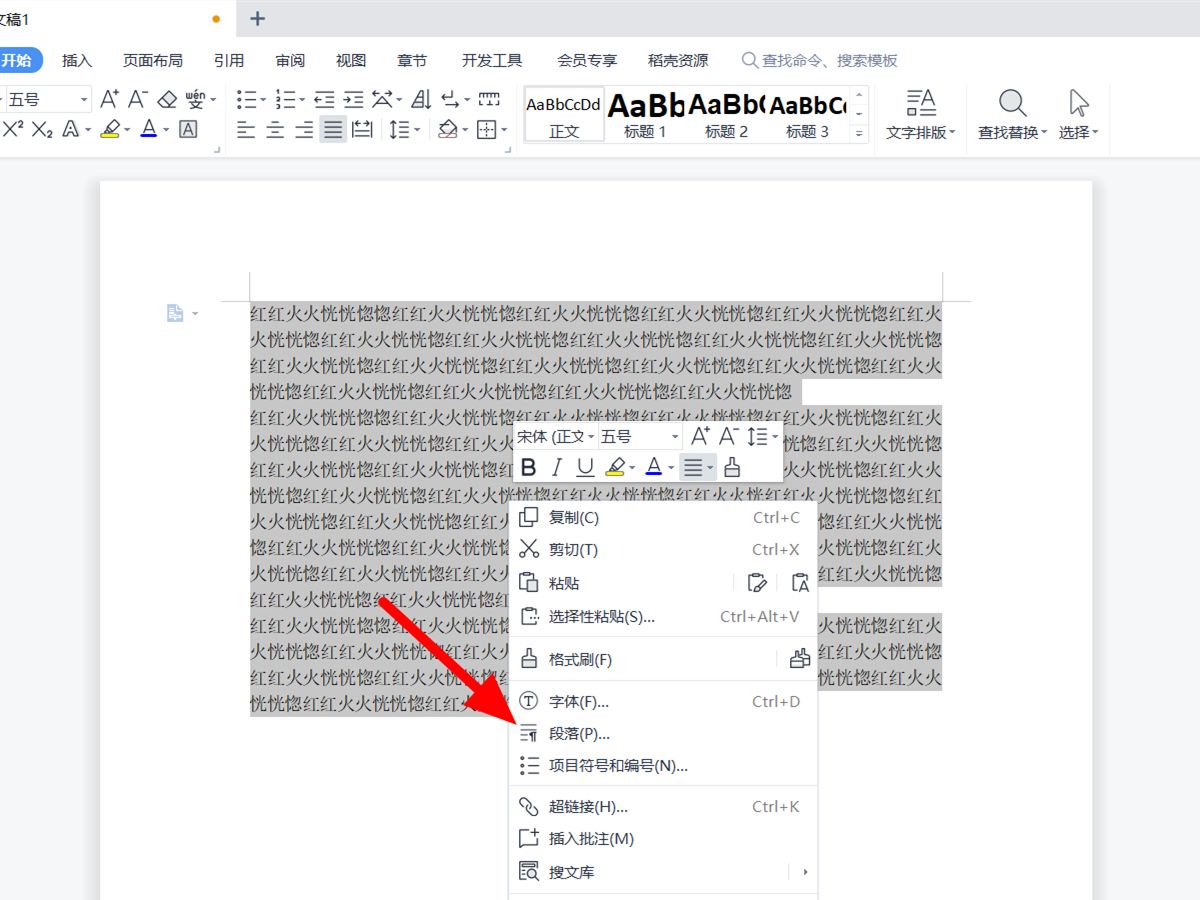Toggle underline in the floating mini toolbar
1200x900 pixels.
point(586,467)
